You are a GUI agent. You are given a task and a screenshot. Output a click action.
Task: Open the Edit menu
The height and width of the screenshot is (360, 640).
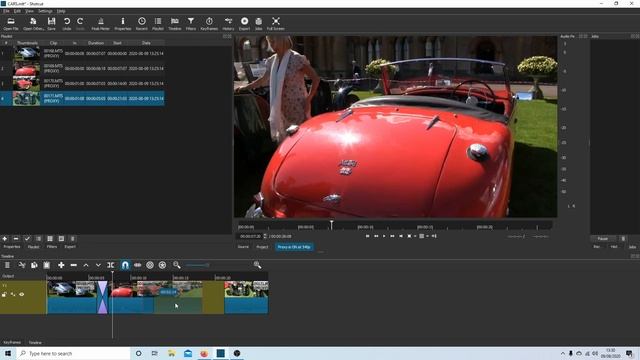(18, 11)
